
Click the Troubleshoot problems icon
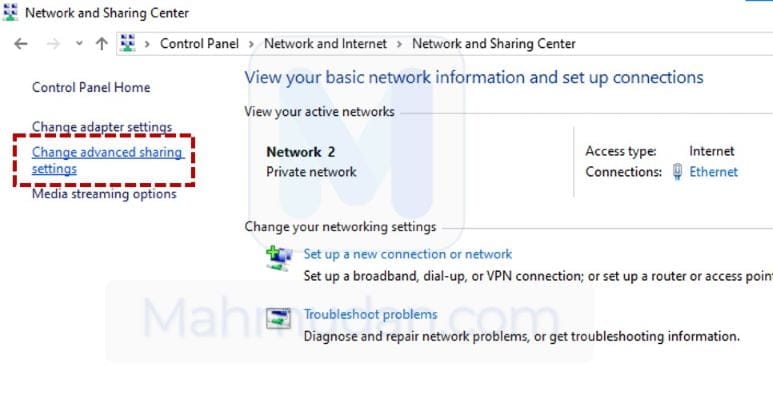pos(278,318)
